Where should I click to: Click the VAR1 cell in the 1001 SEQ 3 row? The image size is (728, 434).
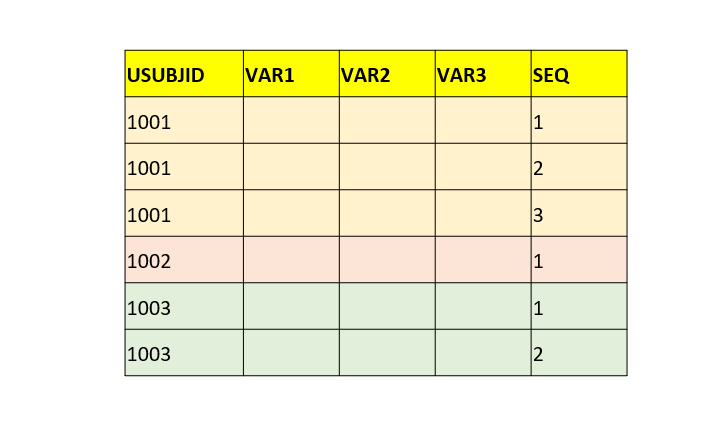[291, 214]
